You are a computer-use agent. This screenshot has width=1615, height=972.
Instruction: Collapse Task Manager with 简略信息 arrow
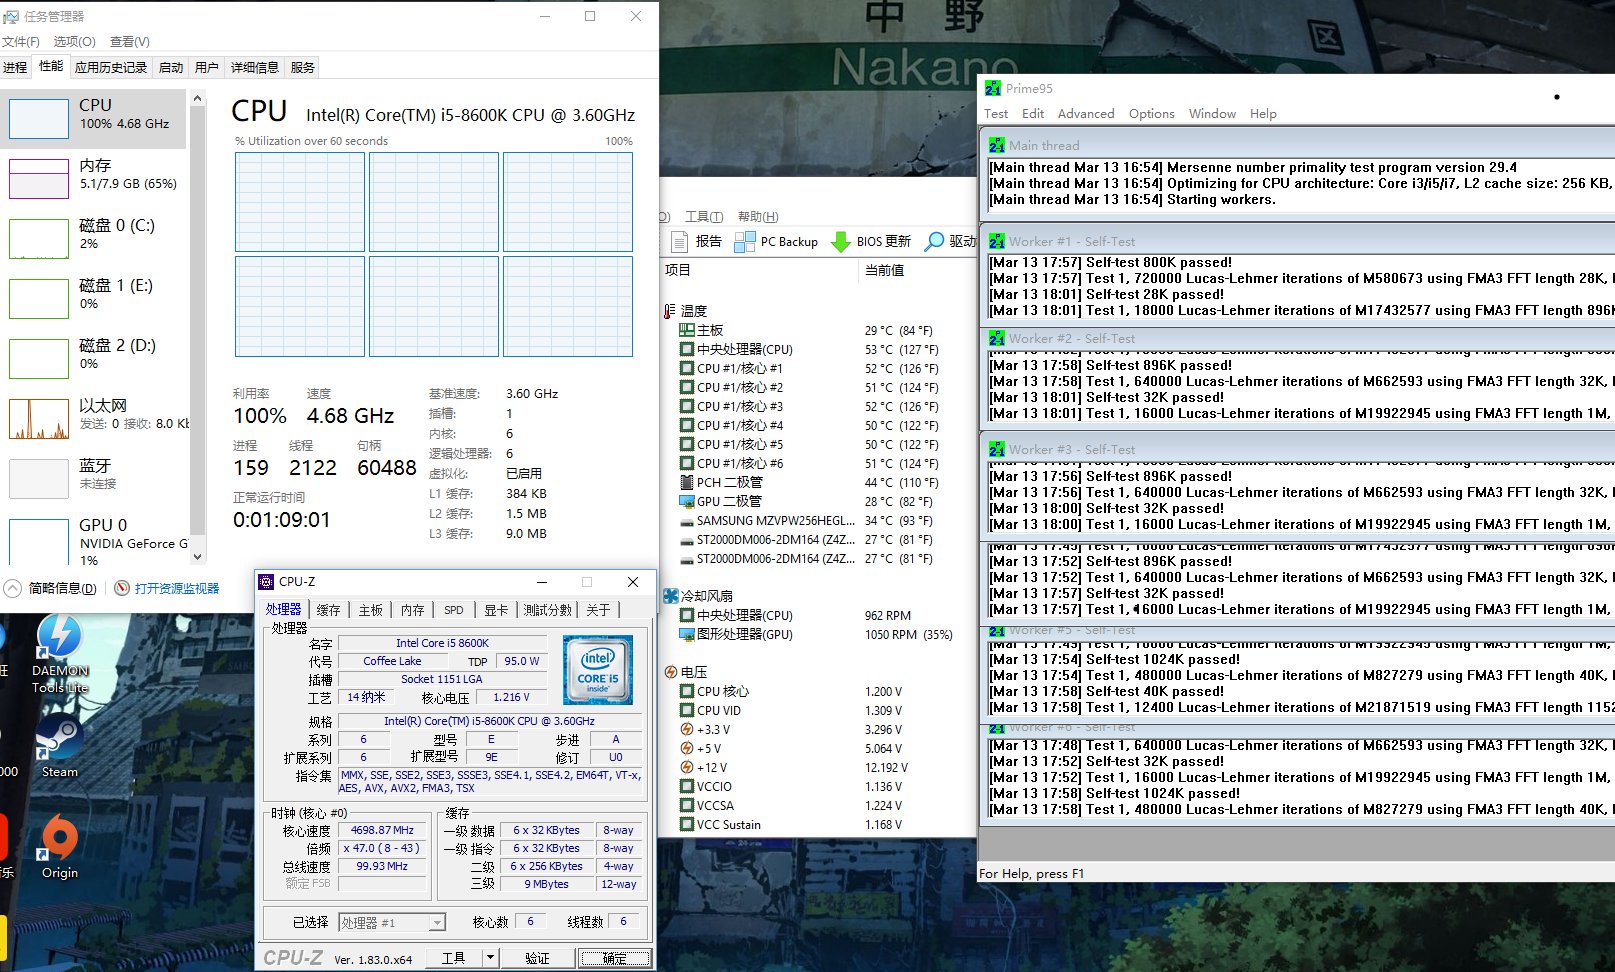12,588
